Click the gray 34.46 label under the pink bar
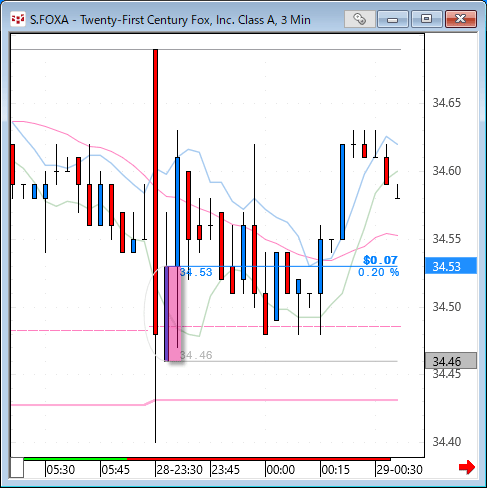This screenshot has height=488, width=487. tap(196, 355)
